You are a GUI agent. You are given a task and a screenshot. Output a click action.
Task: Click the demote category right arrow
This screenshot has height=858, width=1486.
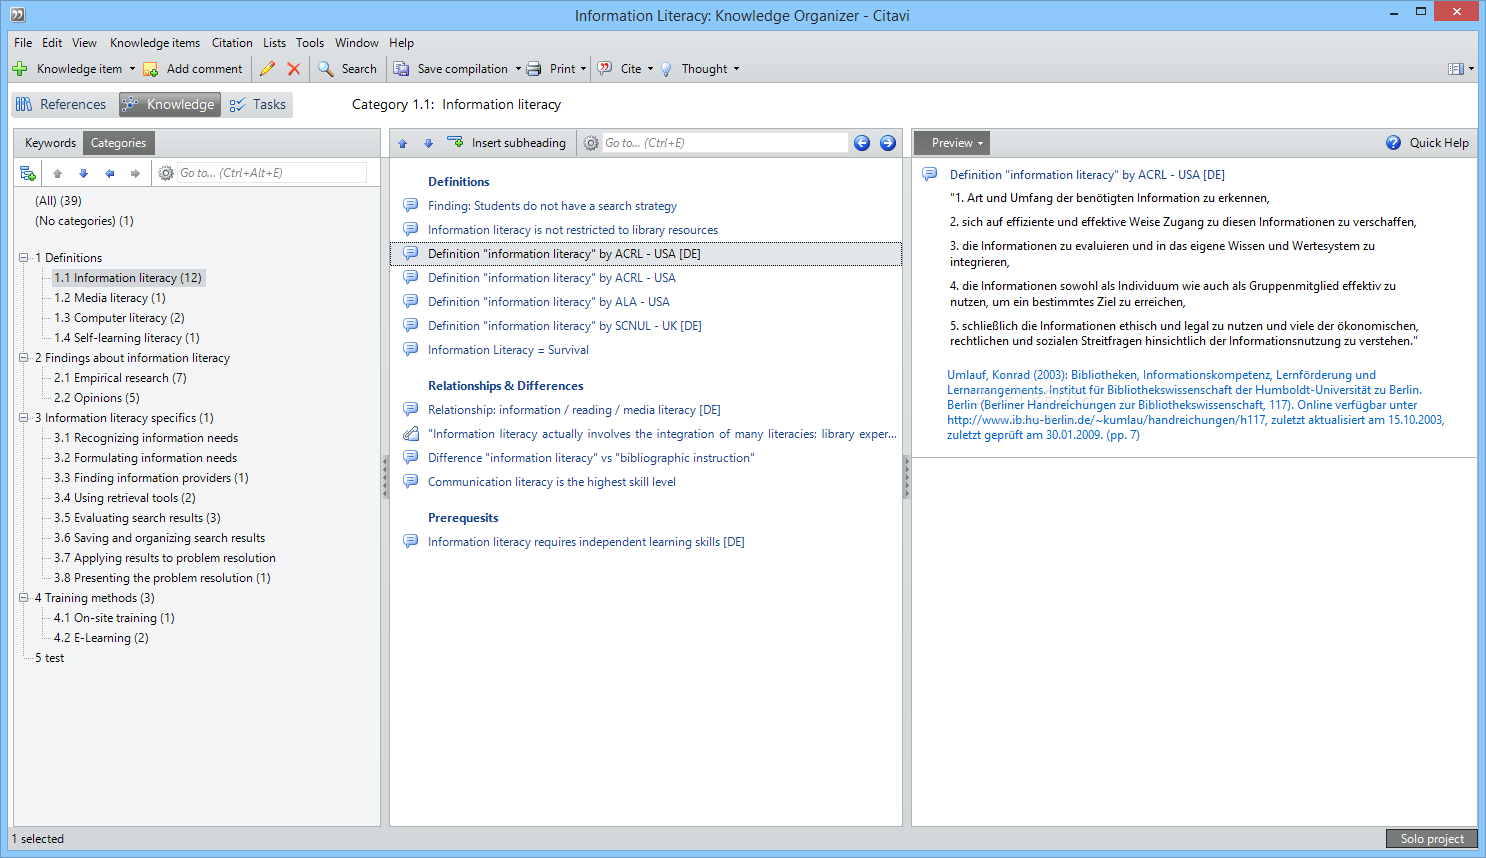pyautogui.click(x=136, y=173)
